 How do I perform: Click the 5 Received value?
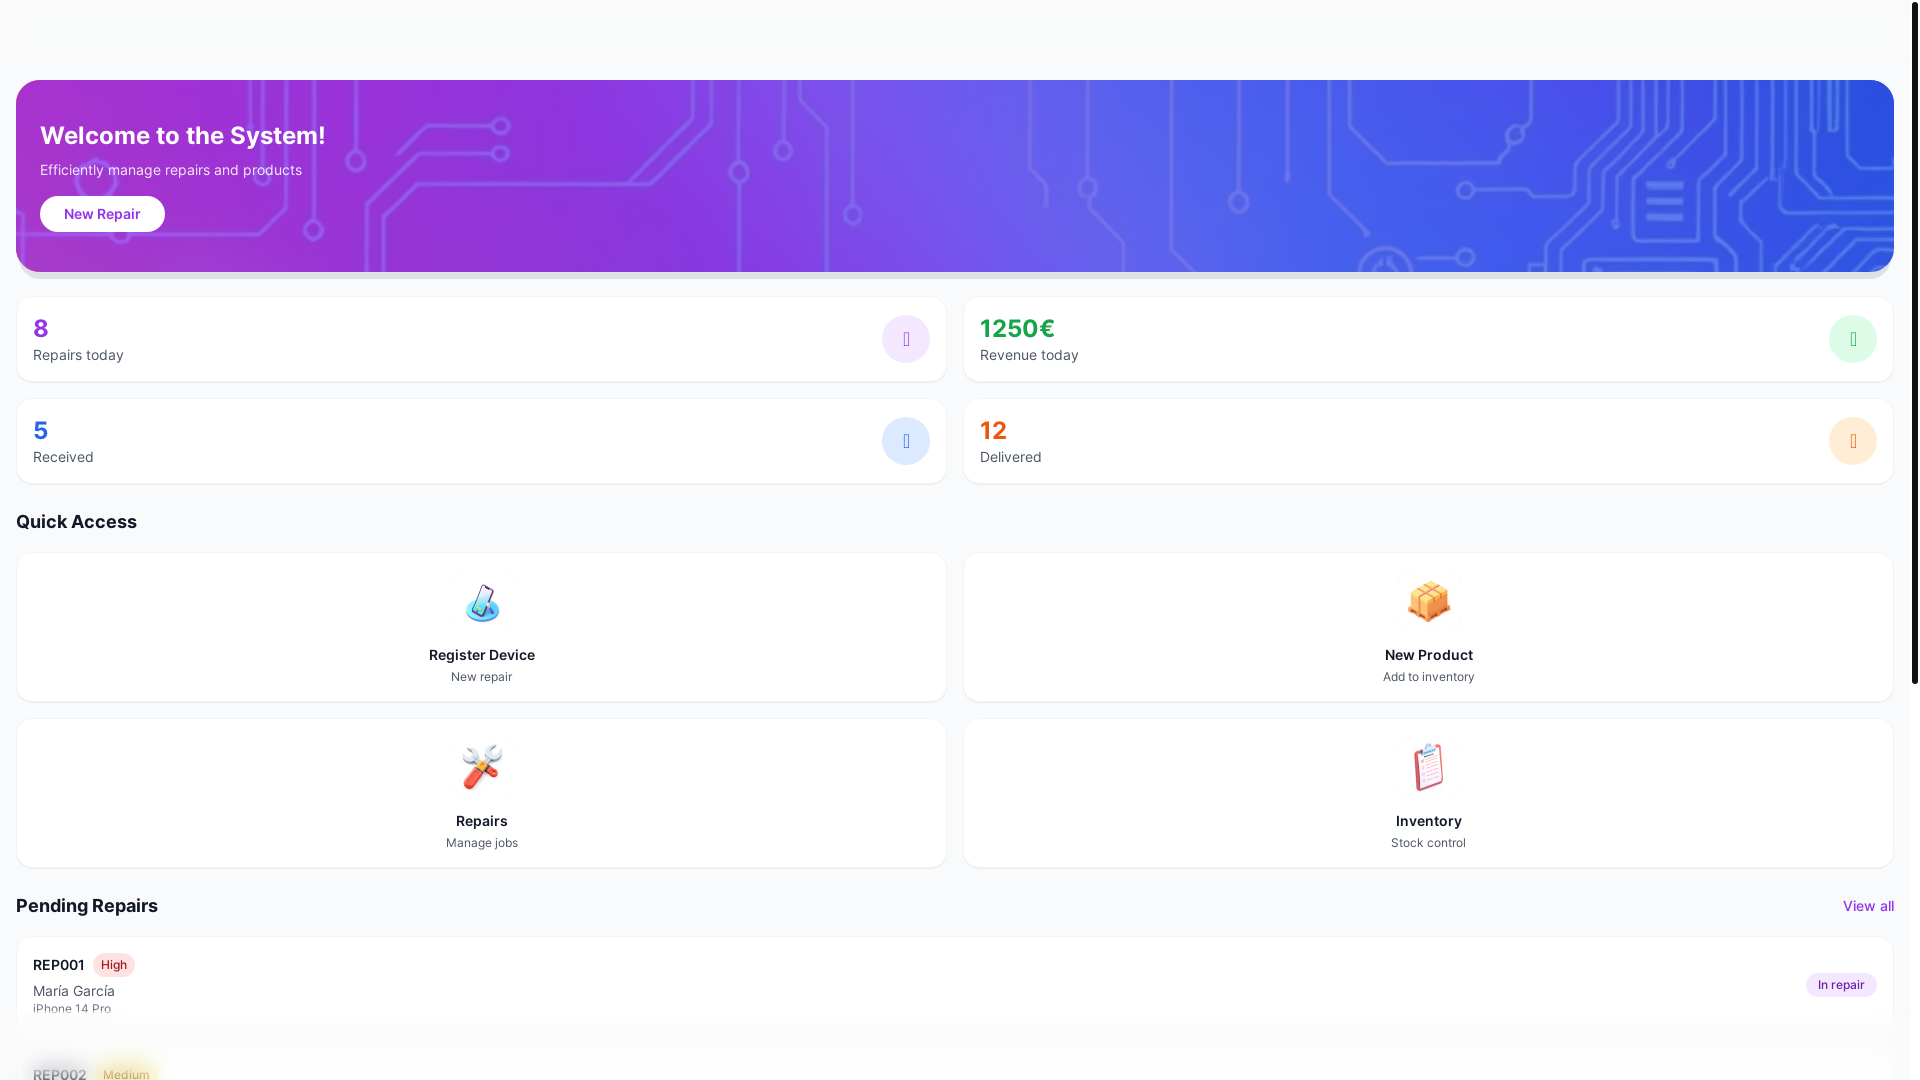(41, 430)
